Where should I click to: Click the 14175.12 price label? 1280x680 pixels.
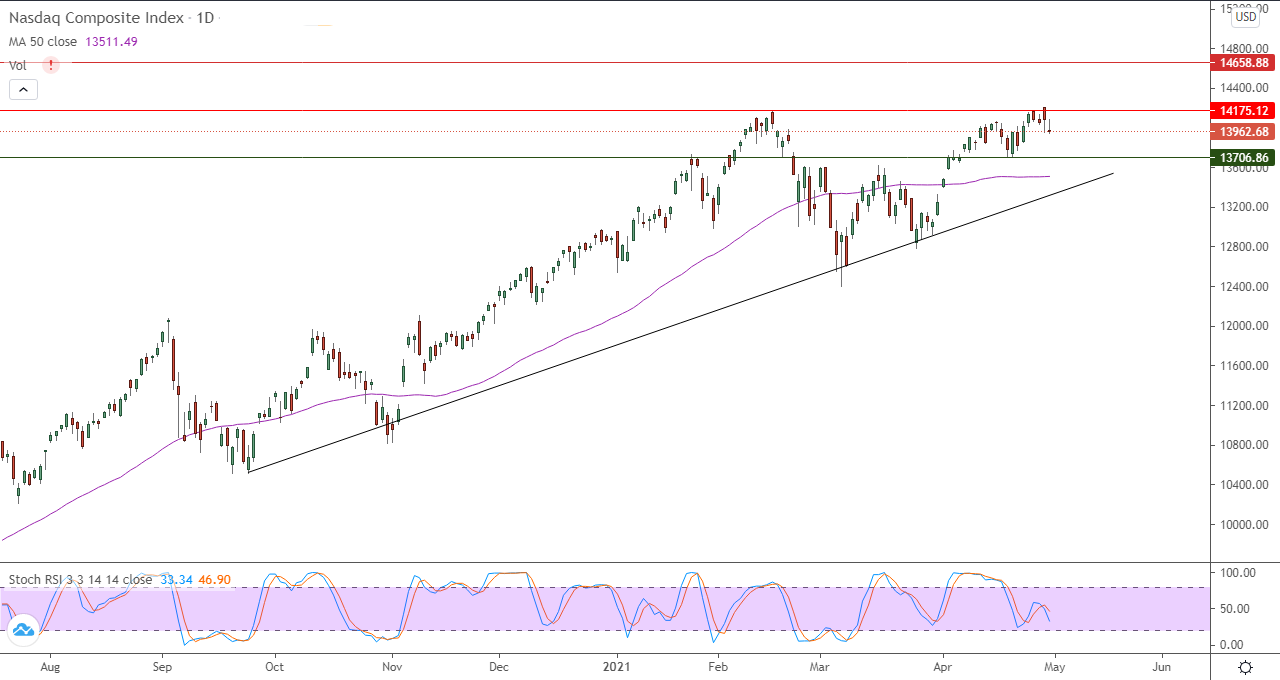(x=1244, y=111)
